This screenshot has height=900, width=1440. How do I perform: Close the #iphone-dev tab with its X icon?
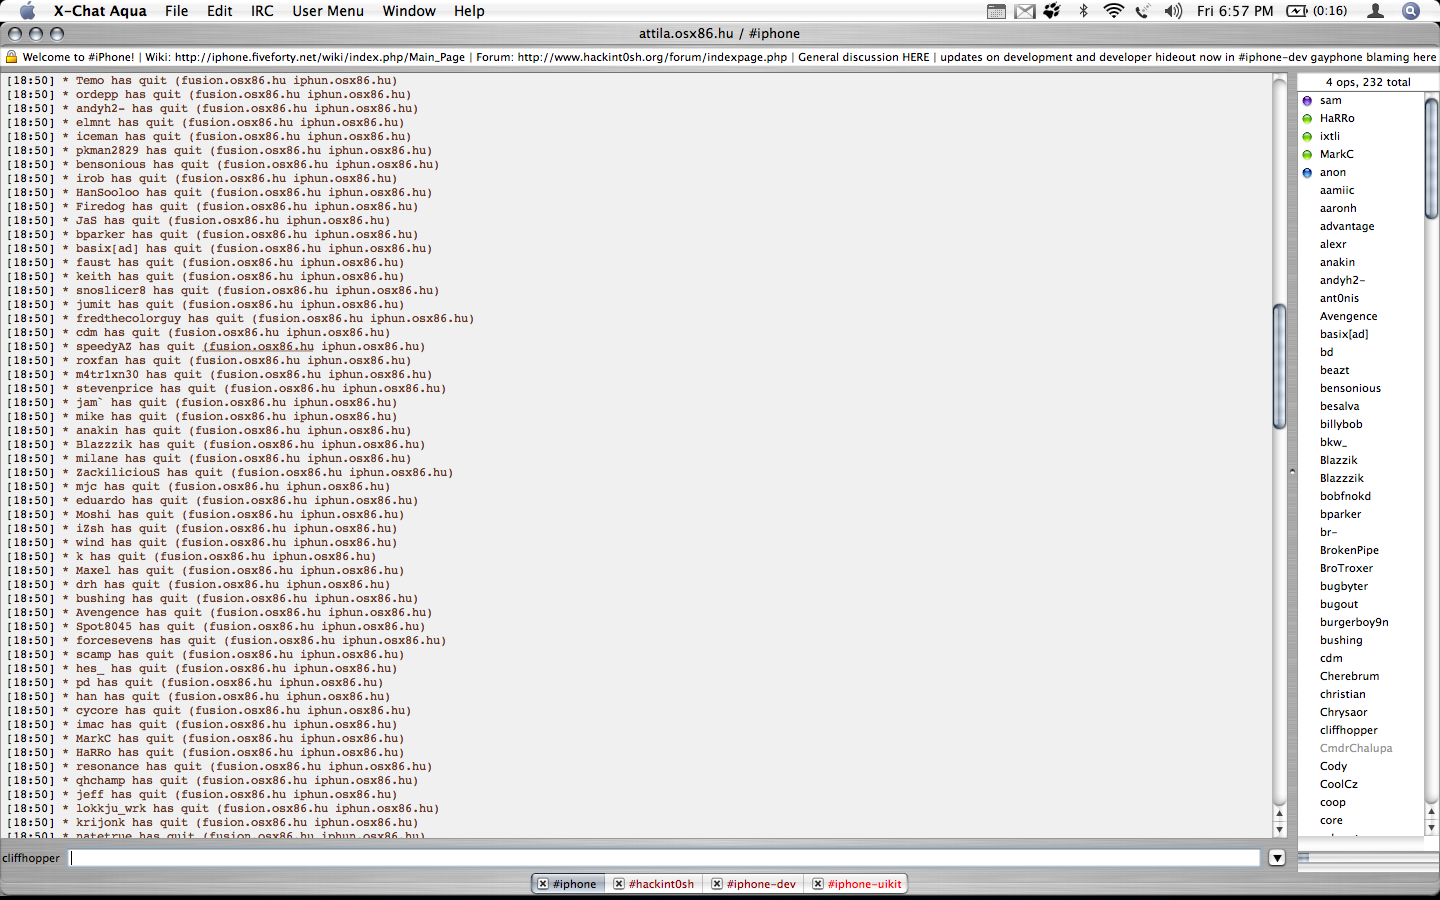717,884
